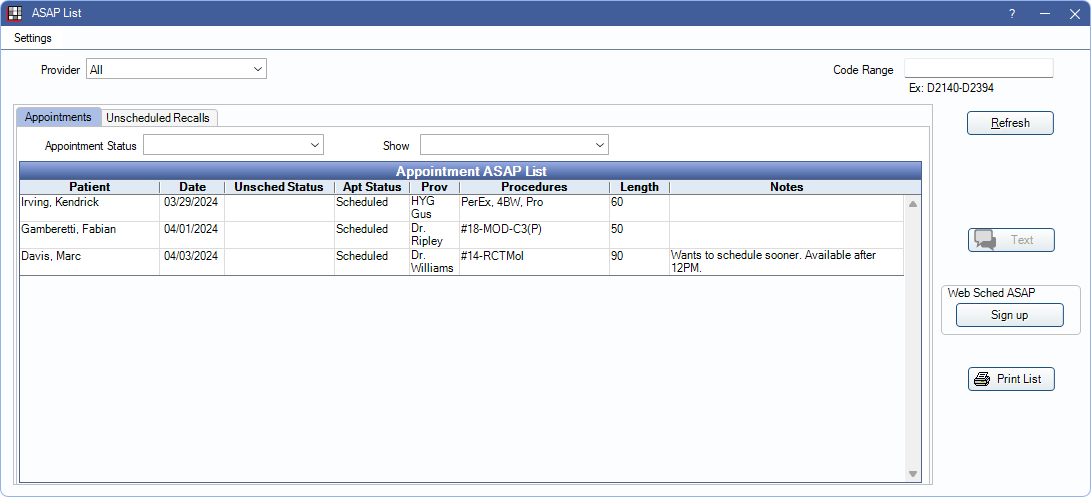Sort the list by Patient column header
This screenshot has height=497, width=1091.
(89, 187)
